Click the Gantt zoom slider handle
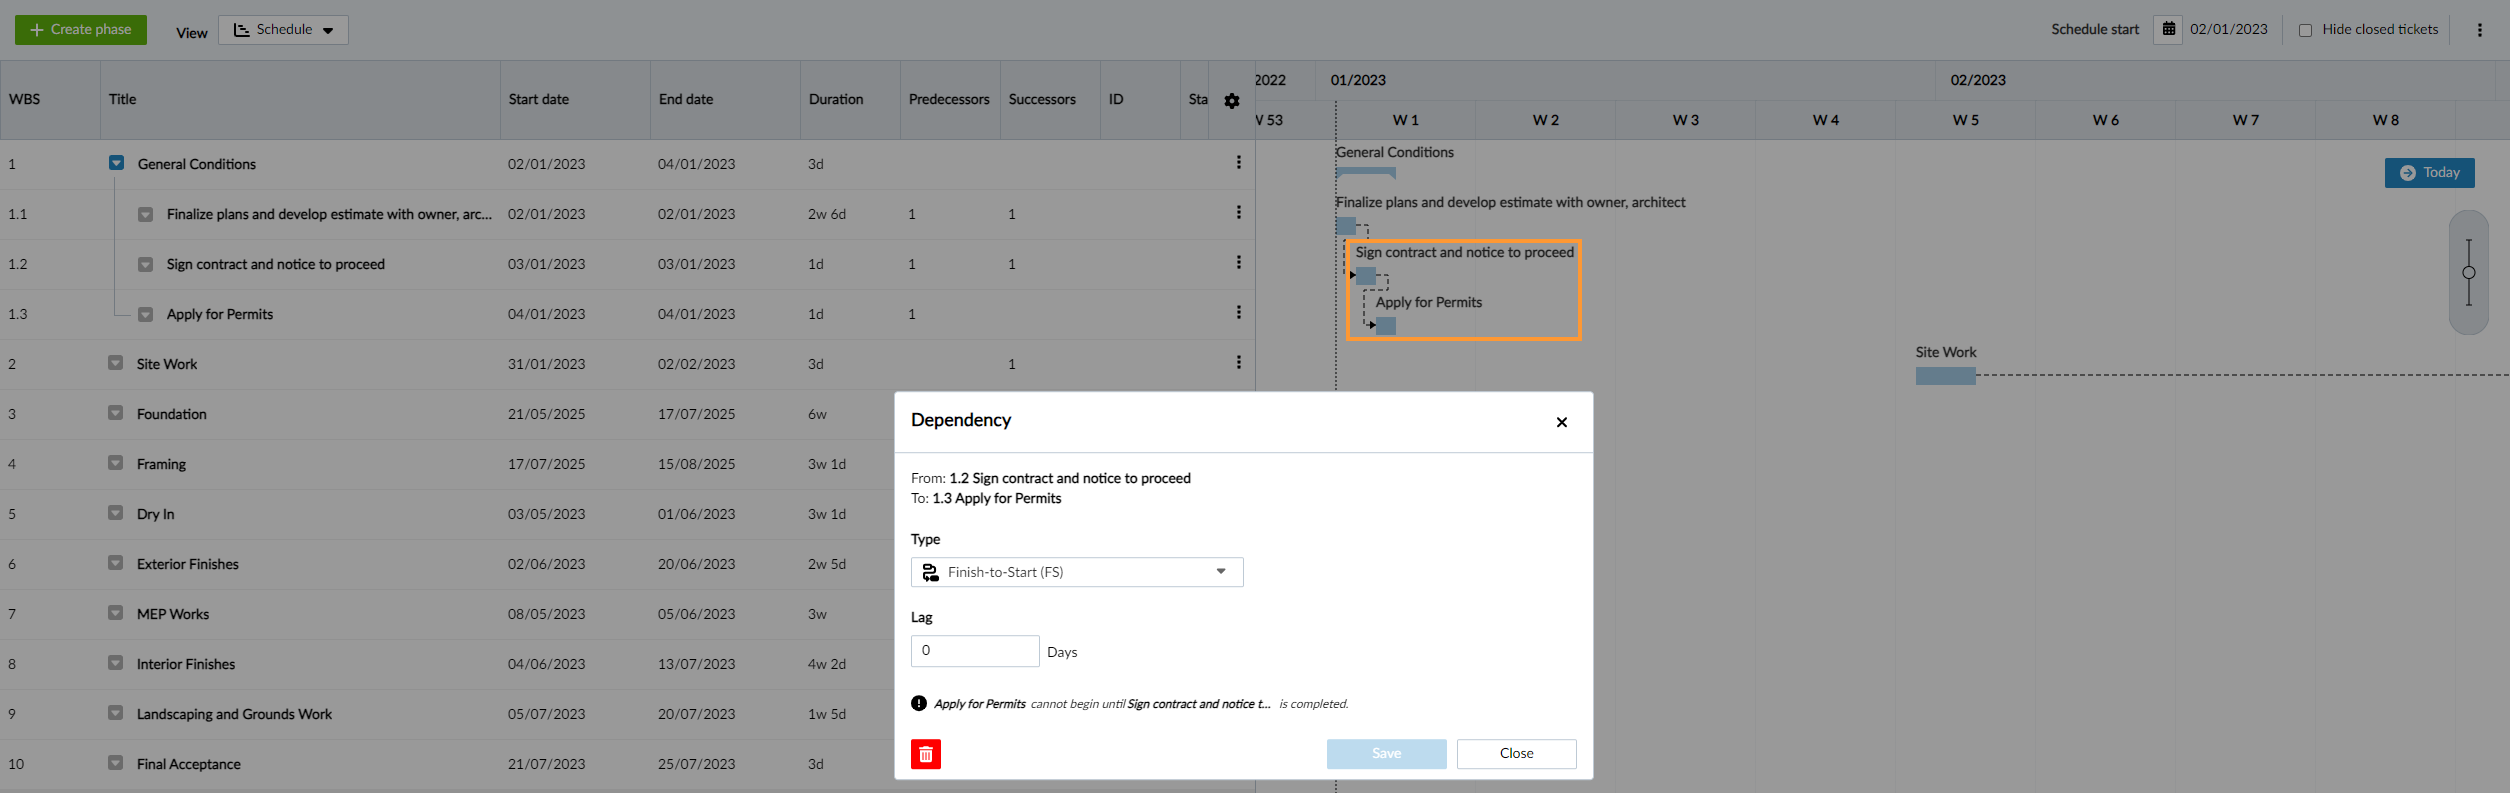Screen dimensions: 2510x793 coord(2468,273)
